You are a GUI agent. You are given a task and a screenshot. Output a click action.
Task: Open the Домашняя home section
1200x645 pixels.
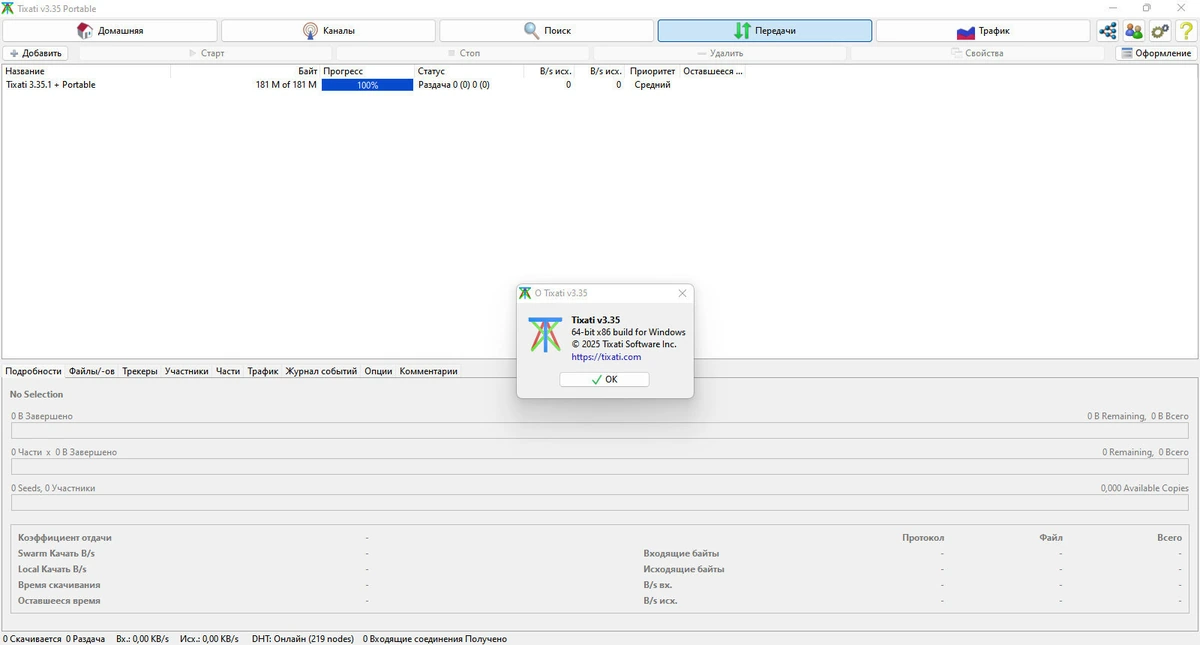point(109,31)
